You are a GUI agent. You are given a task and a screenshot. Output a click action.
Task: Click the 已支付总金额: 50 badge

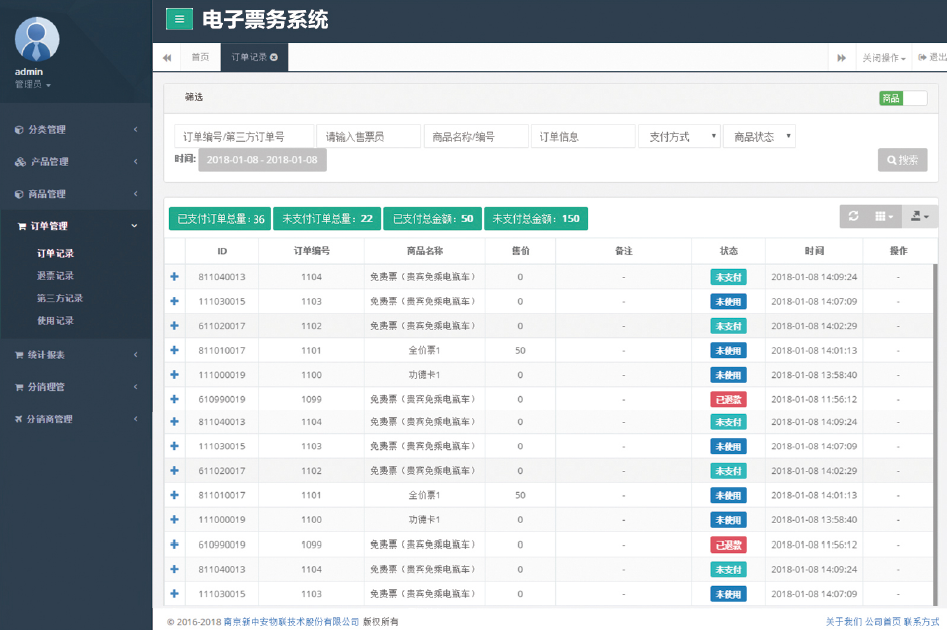(x=432, y=219)
